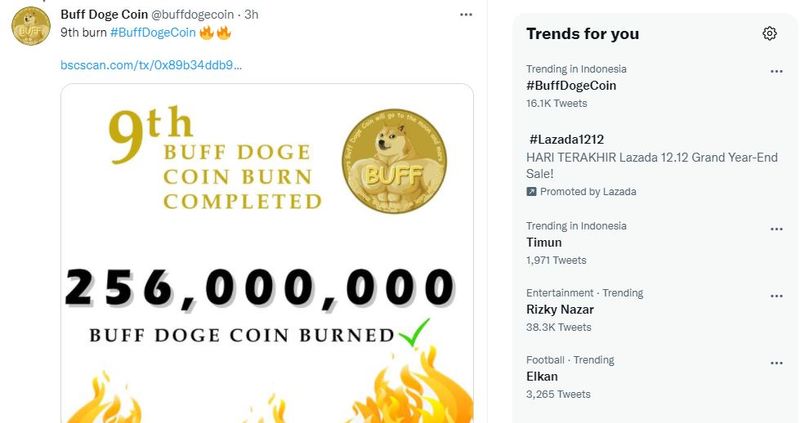Image resolution: width=800 pixels, height=423 pixels.
Task: Open the bscscan.com transaction link
Action: click(151, 66)
